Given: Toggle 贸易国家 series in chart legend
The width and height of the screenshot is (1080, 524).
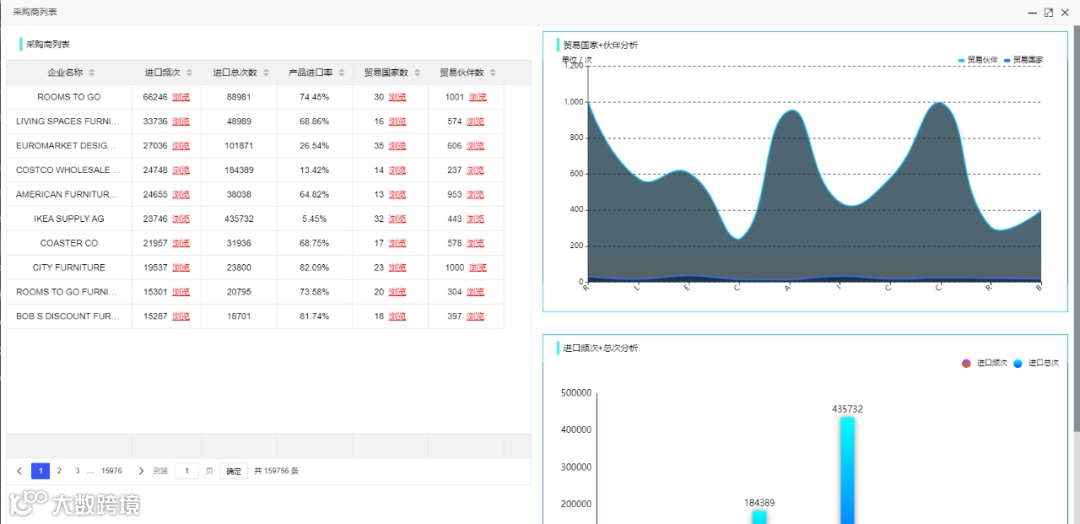Looking at the screenshot, I should 1024,60.
